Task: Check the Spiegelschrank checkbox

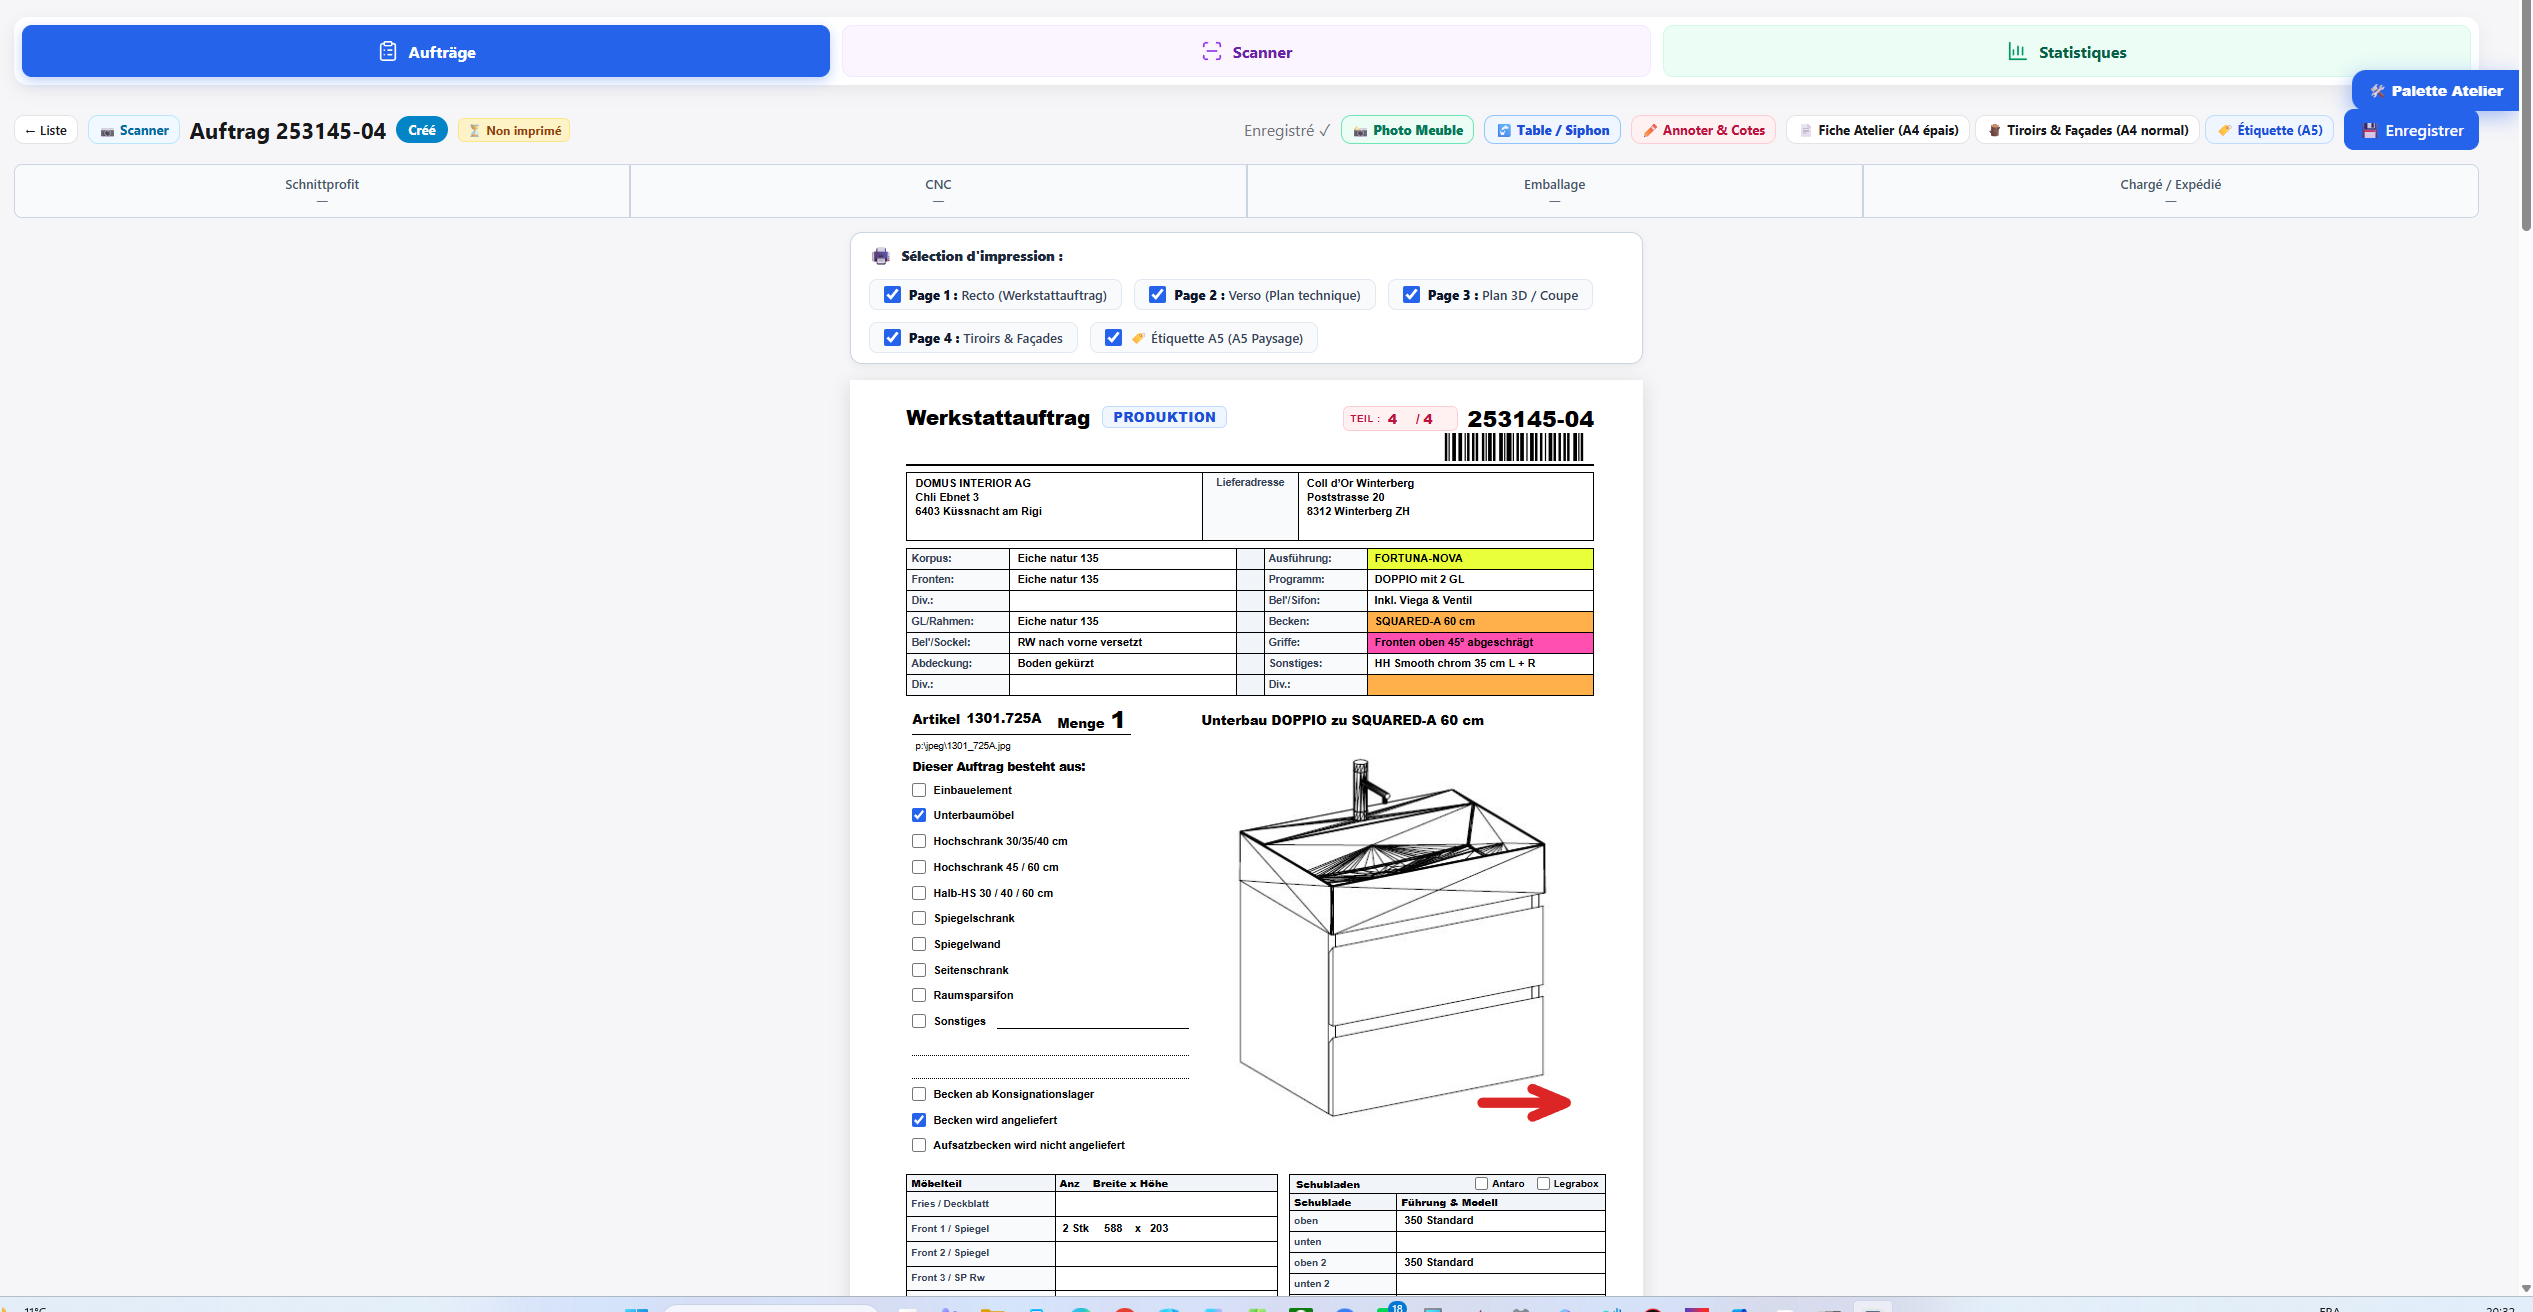Action: tap(919, 918)
